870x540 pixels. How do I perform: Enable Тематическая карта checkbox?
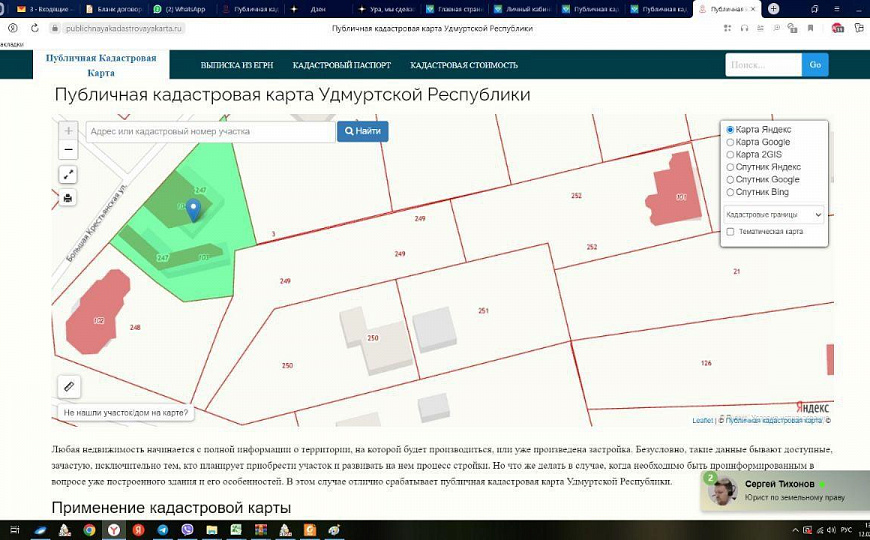click(x=730, y=231)
